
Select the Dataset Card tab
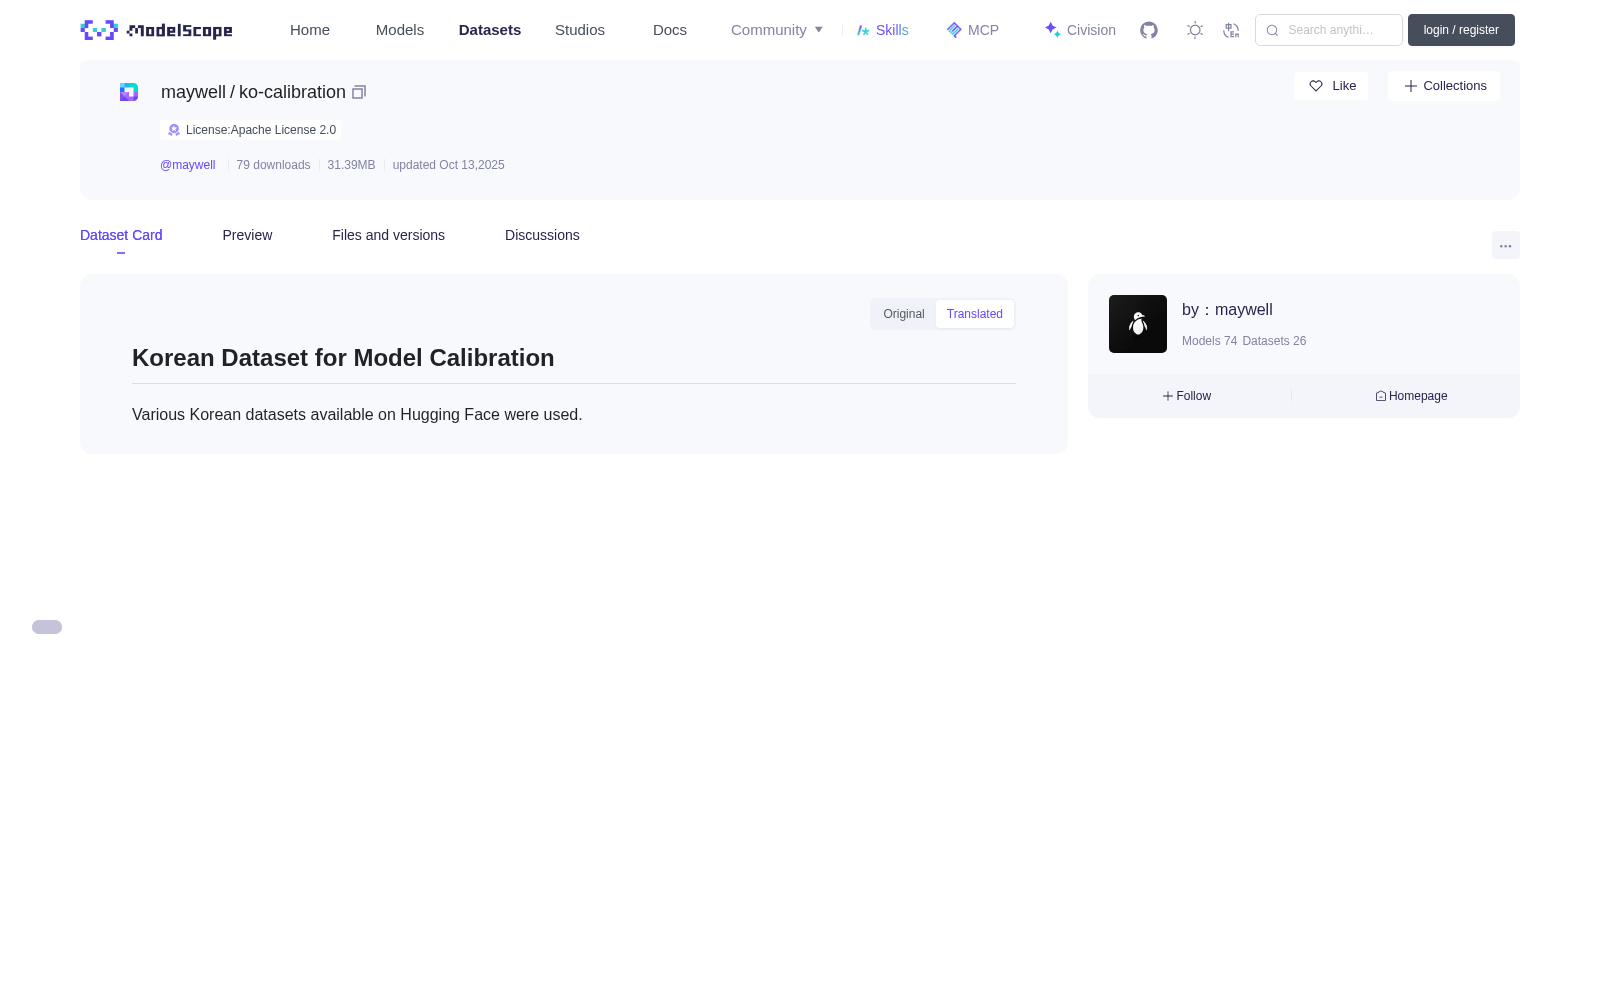121,235
